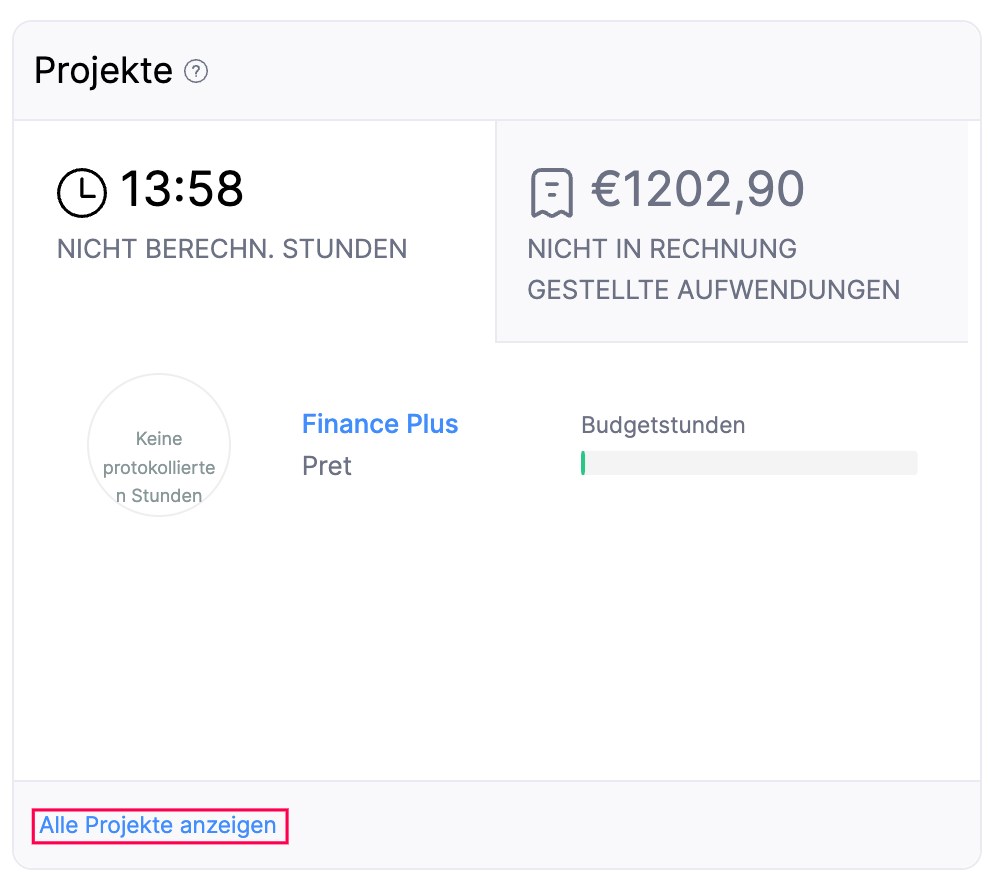Click the clock icon beside 13:58
The width and height of the screenshot is (994, 882).
click(x=82, y=192)
